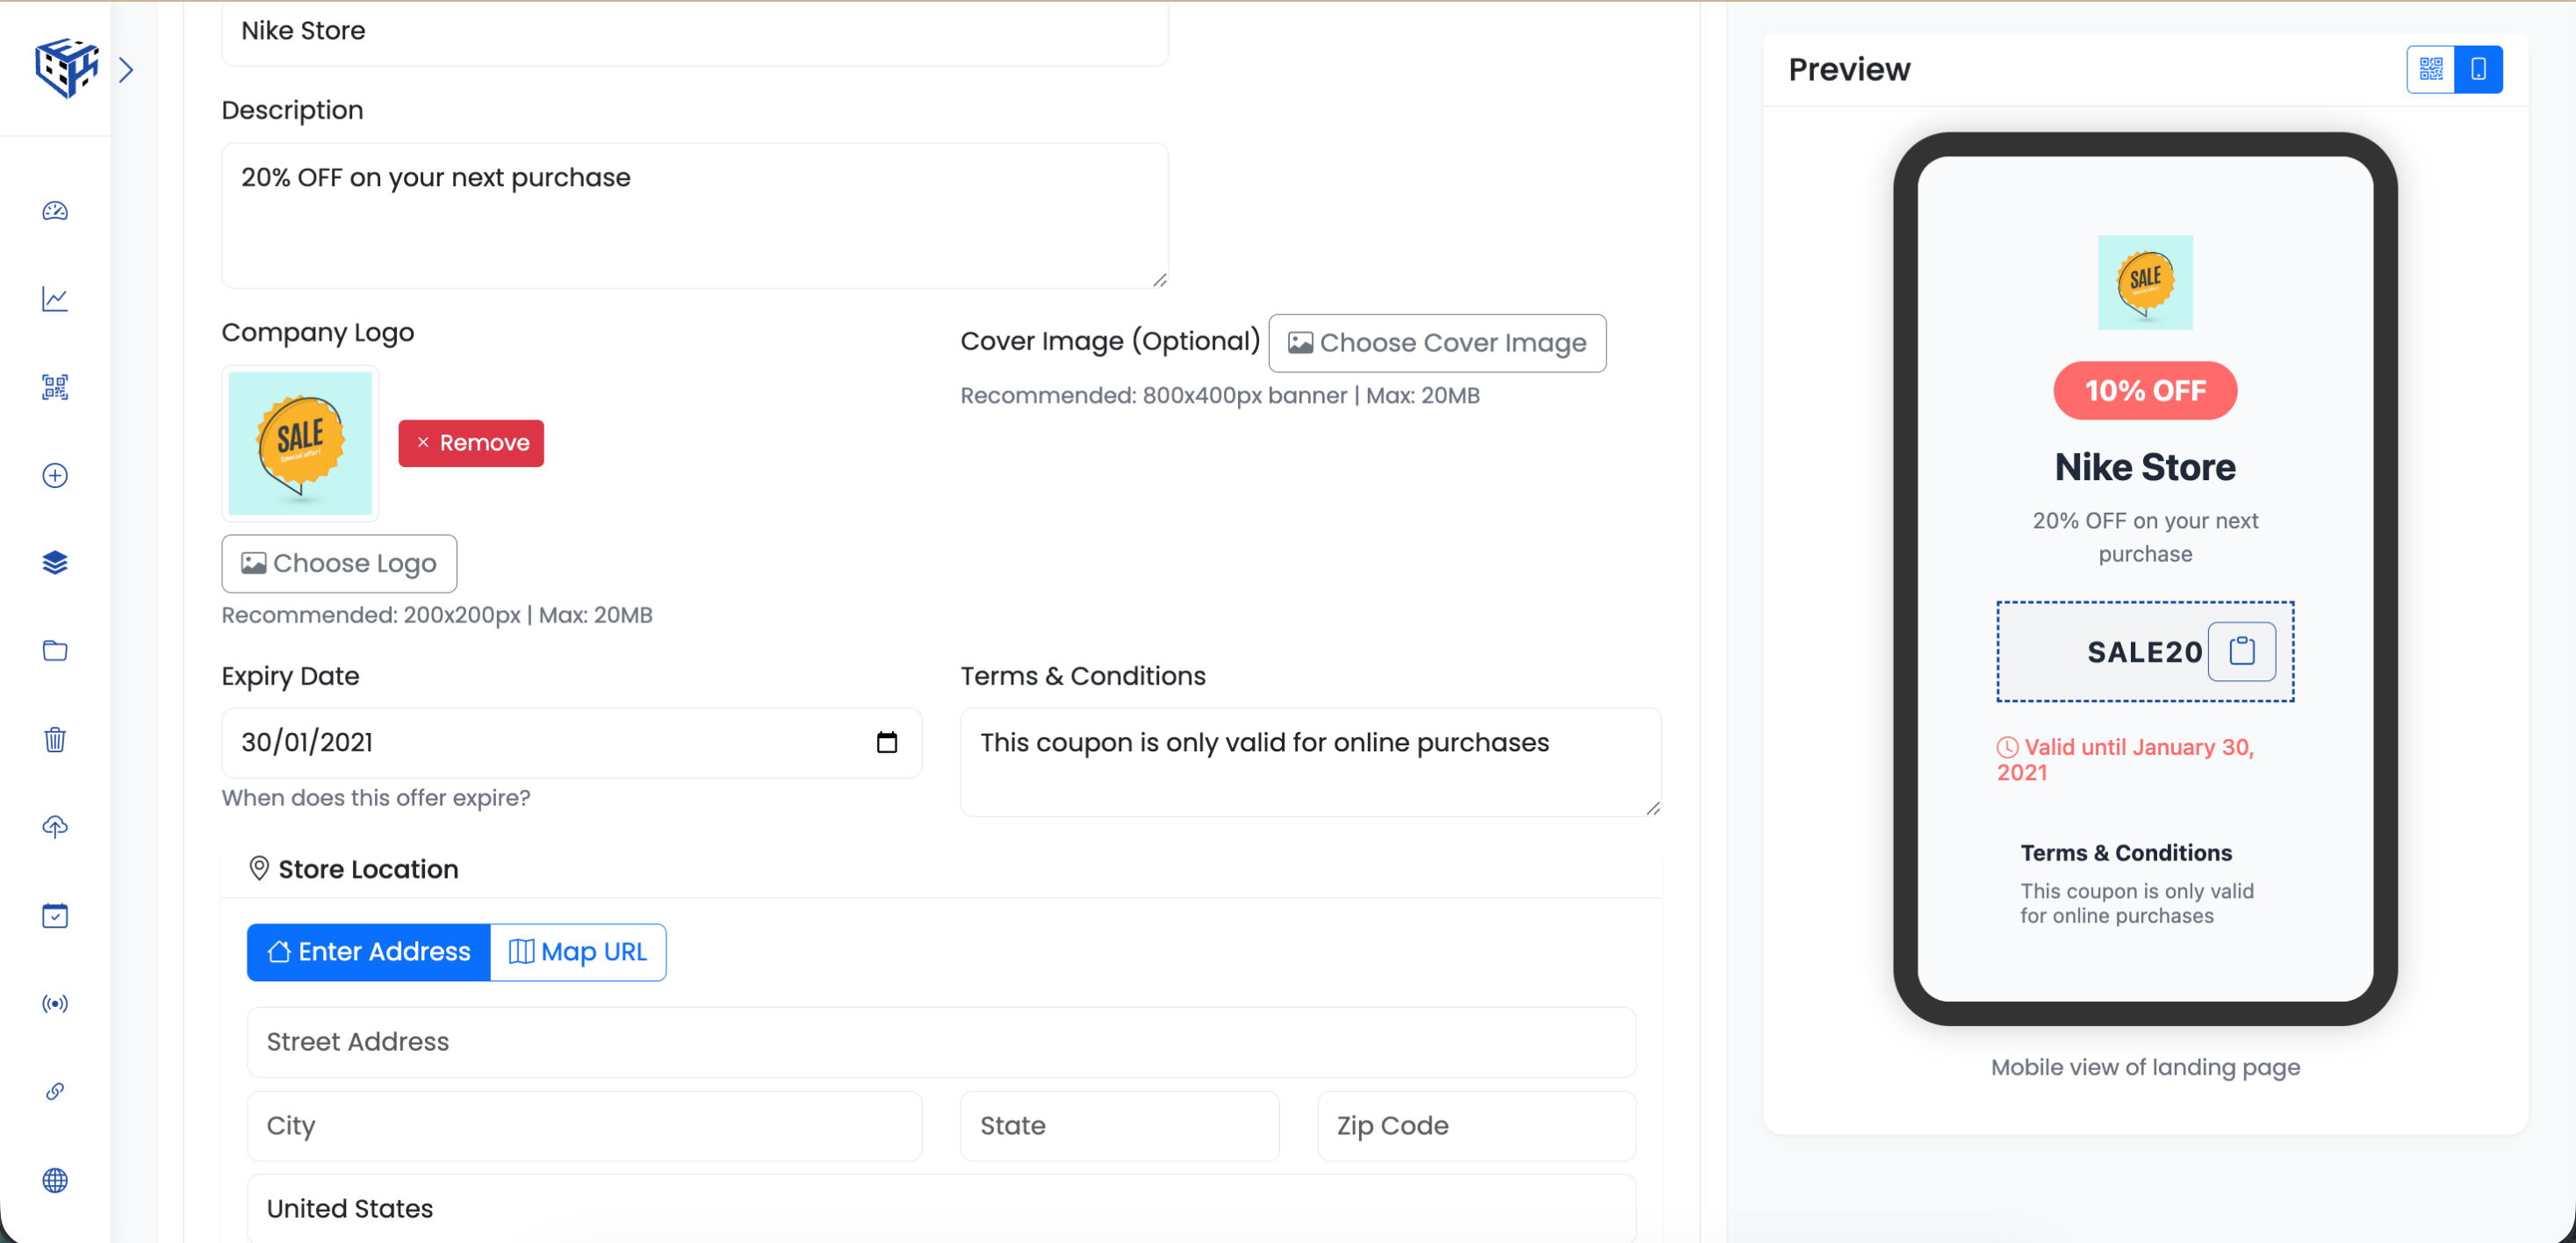Image resolution: width=2576 pixels, height=1243 pixels.
Task: Open the link shortener sidebar icon
Action: (54, 1091)
